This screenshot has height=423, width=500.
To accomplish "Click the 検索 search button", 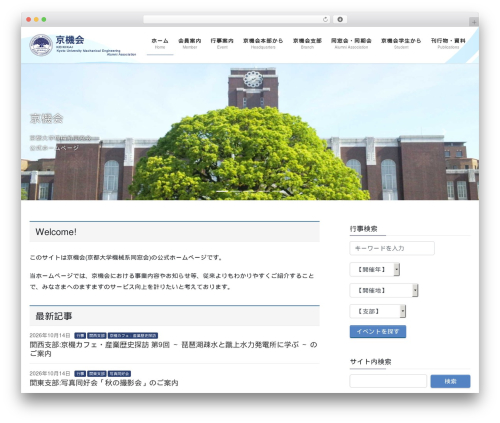I will 450,381.
